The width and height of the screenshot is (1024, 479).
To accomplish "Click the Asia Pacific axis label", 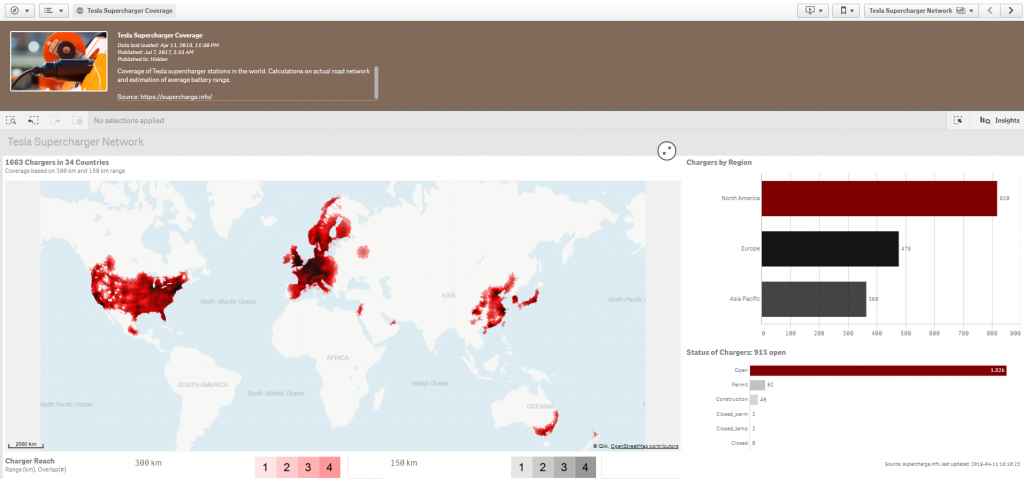I will click(744, 299).
